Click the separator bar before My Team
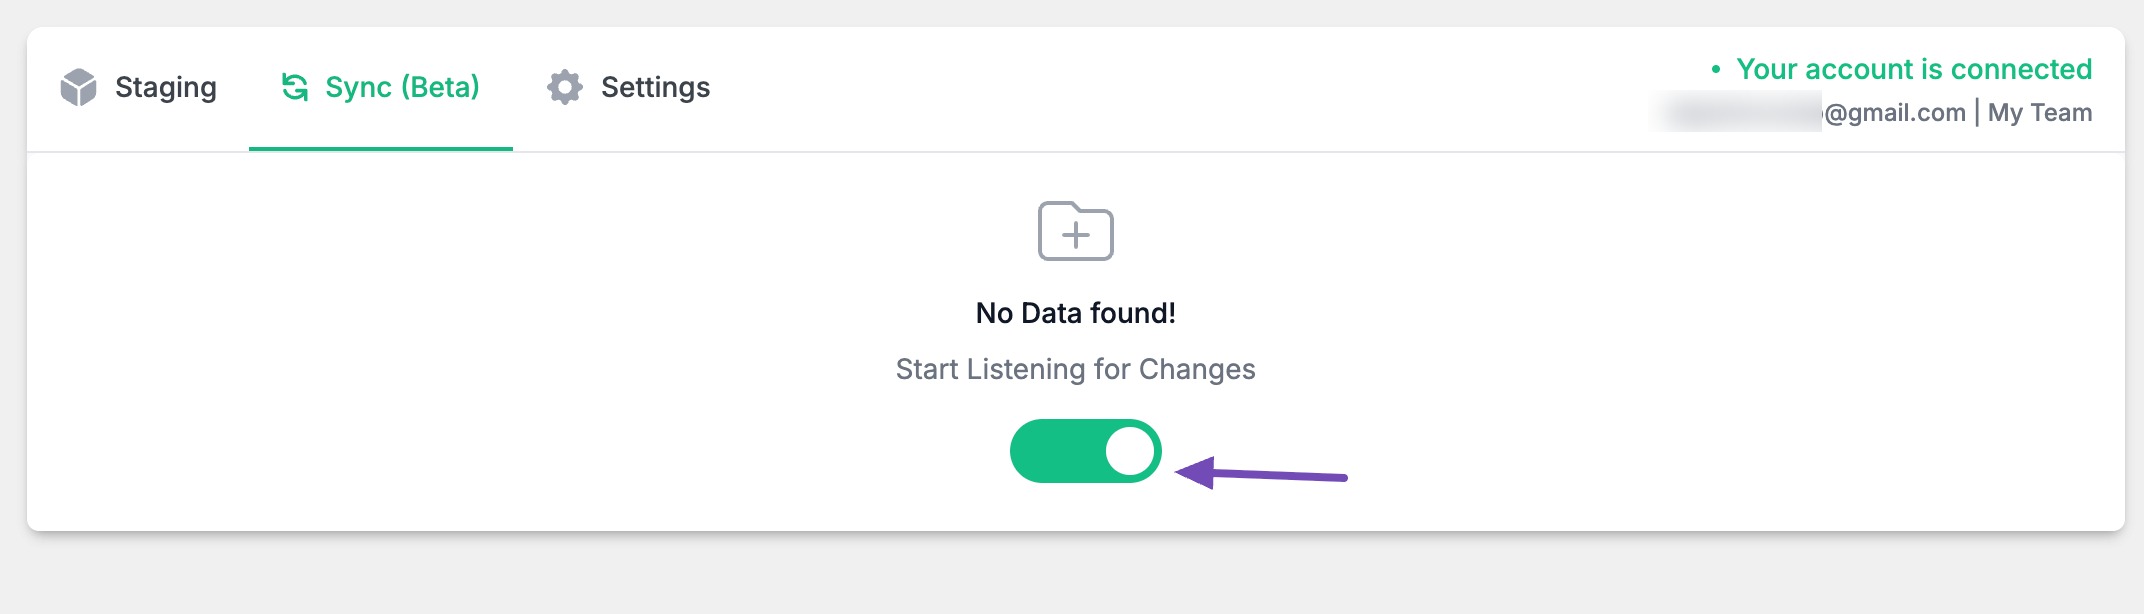 pos(1977,112)
